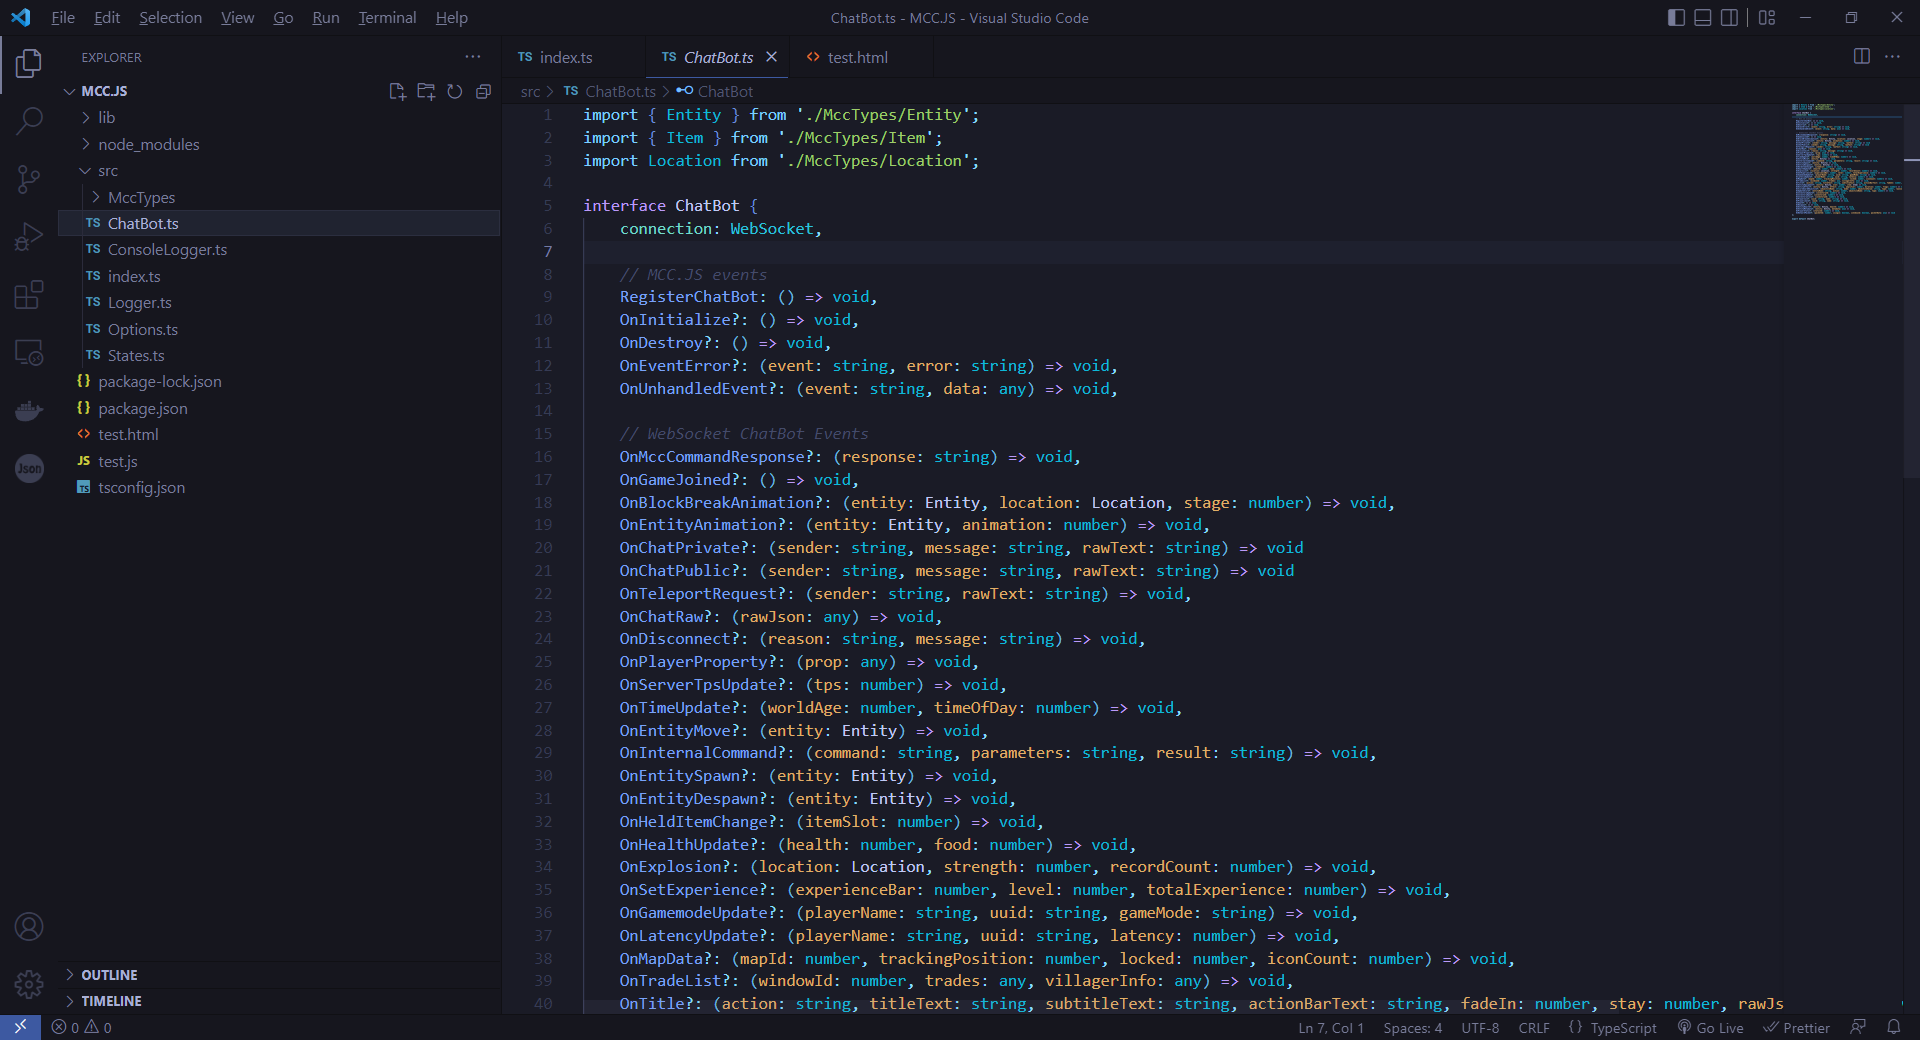Image resolution: width=1920 pixels, height=1040 pixels.
Task: Toggle primary side bar visibility
Action: (1677, 17)
